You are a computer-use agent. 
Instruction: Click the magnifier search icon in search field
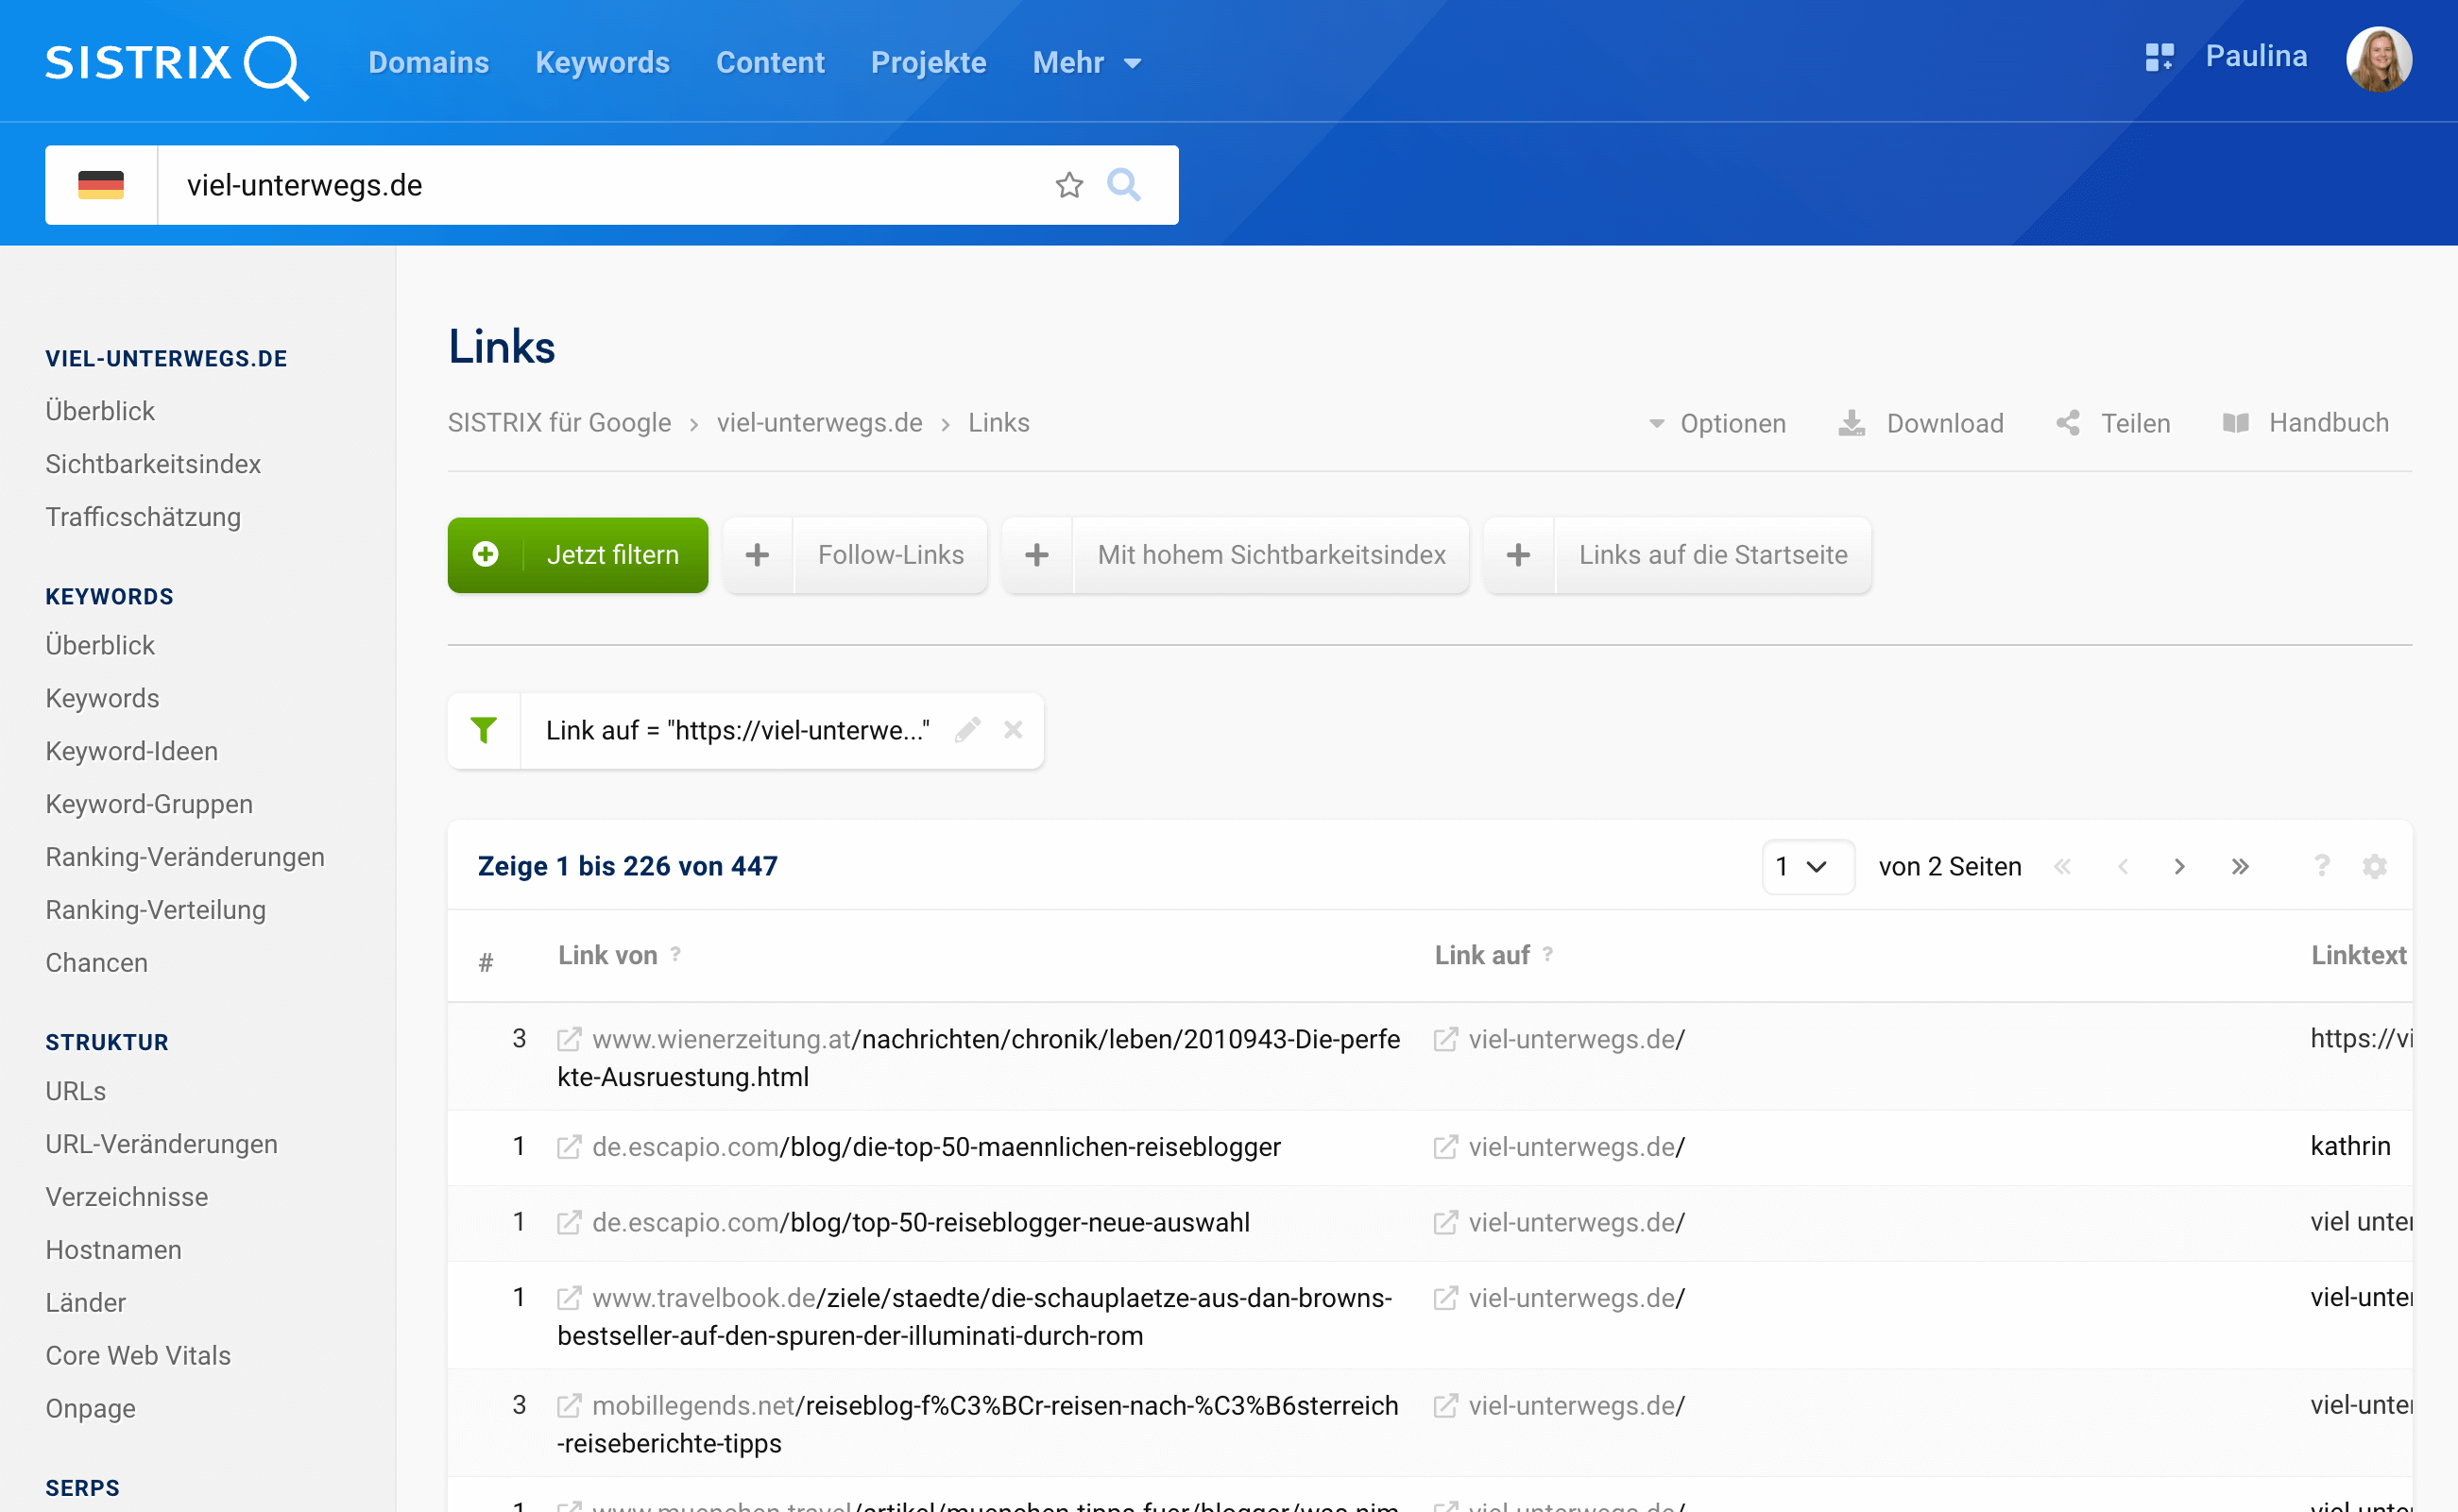point(1124,185)
